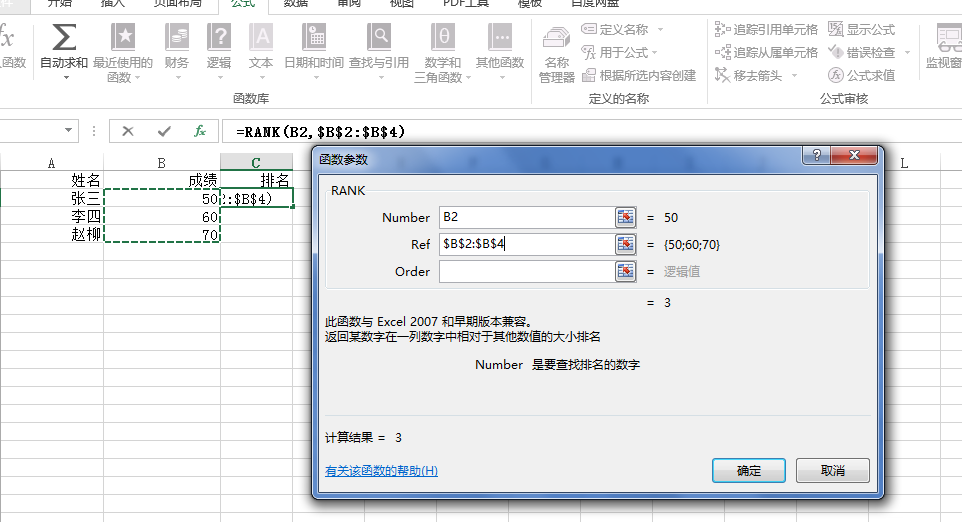Click the dialog help question mark button
Image resolution: width=962 pixels, height=522 pixels.
[x=817, y=155]
